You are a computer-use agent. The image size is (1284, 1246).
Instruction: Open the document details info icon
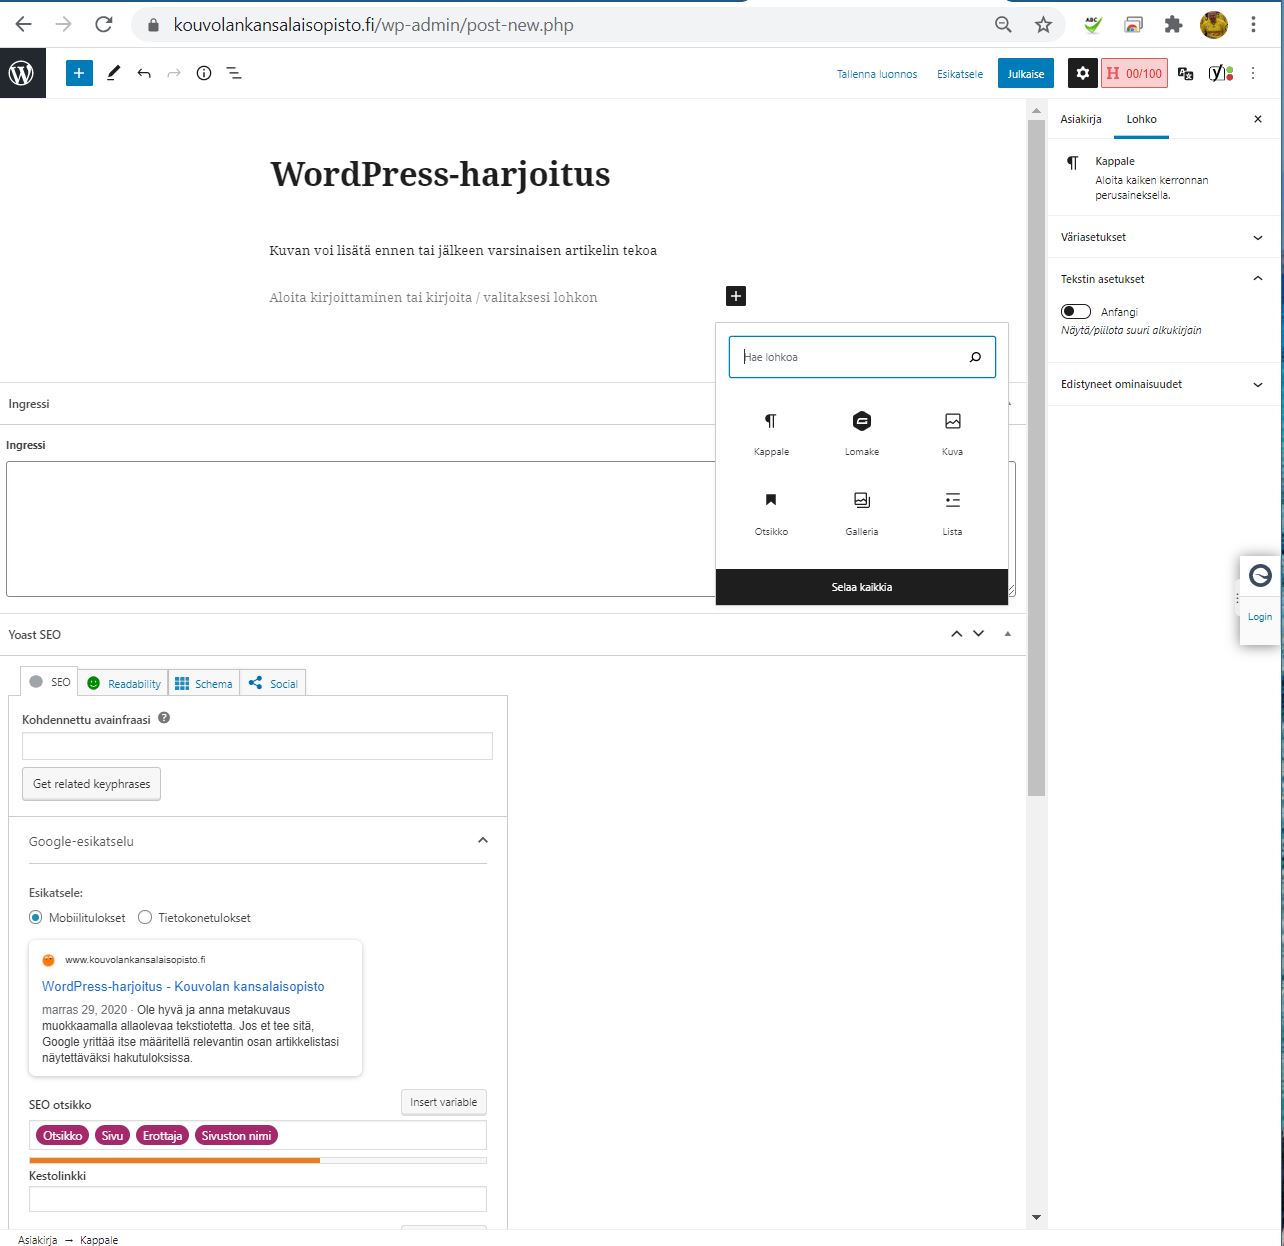pyautogui.click(x=204, y=73)
